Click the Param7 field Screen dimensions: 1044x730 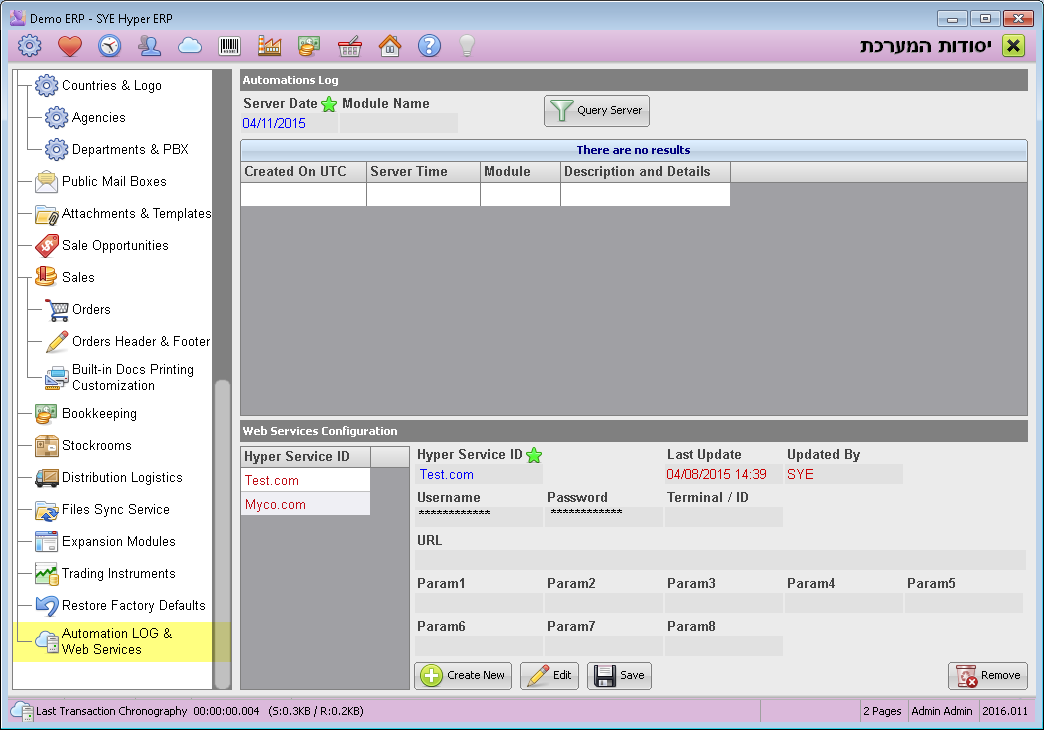(x=604, y=646)
